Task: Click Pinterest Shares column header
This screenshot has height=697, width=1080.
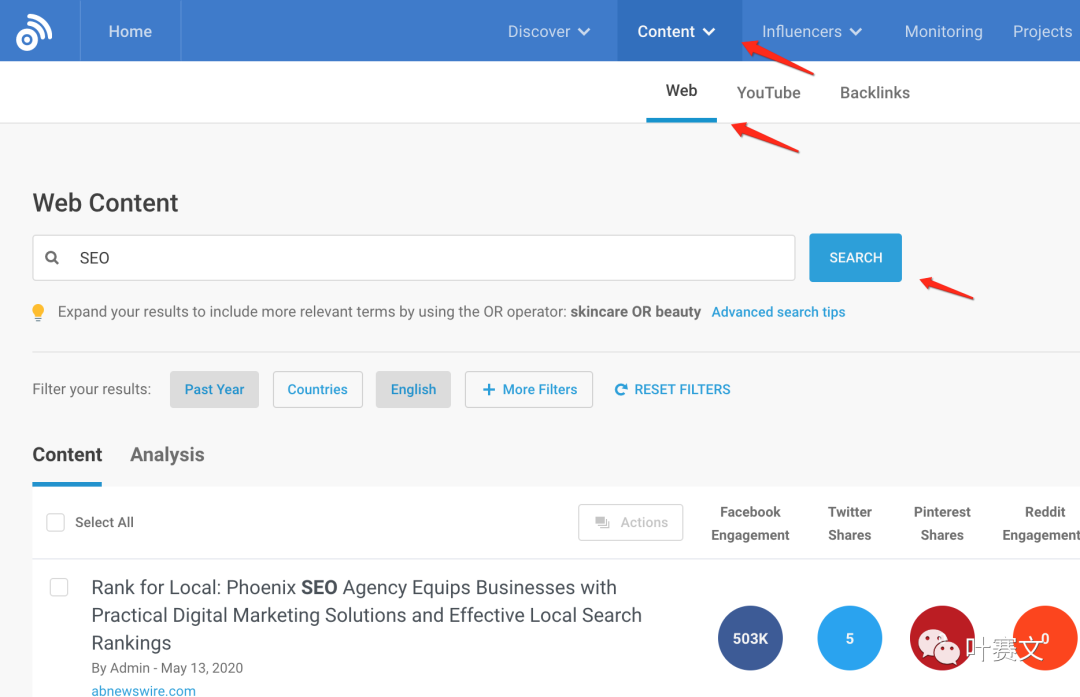Action: (x=942, y=523)
